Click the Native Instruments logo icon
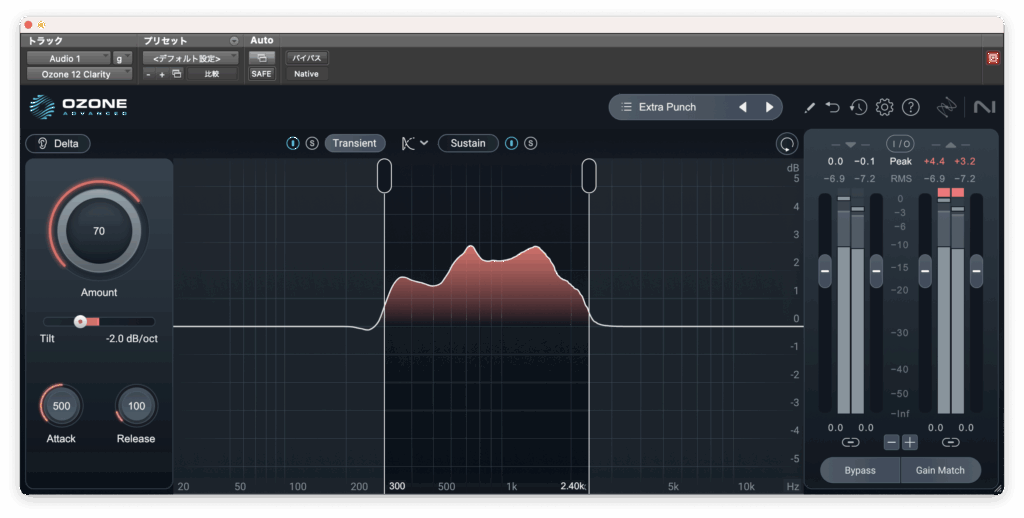This screenshot has width=1024, height=518. (983, 107)
